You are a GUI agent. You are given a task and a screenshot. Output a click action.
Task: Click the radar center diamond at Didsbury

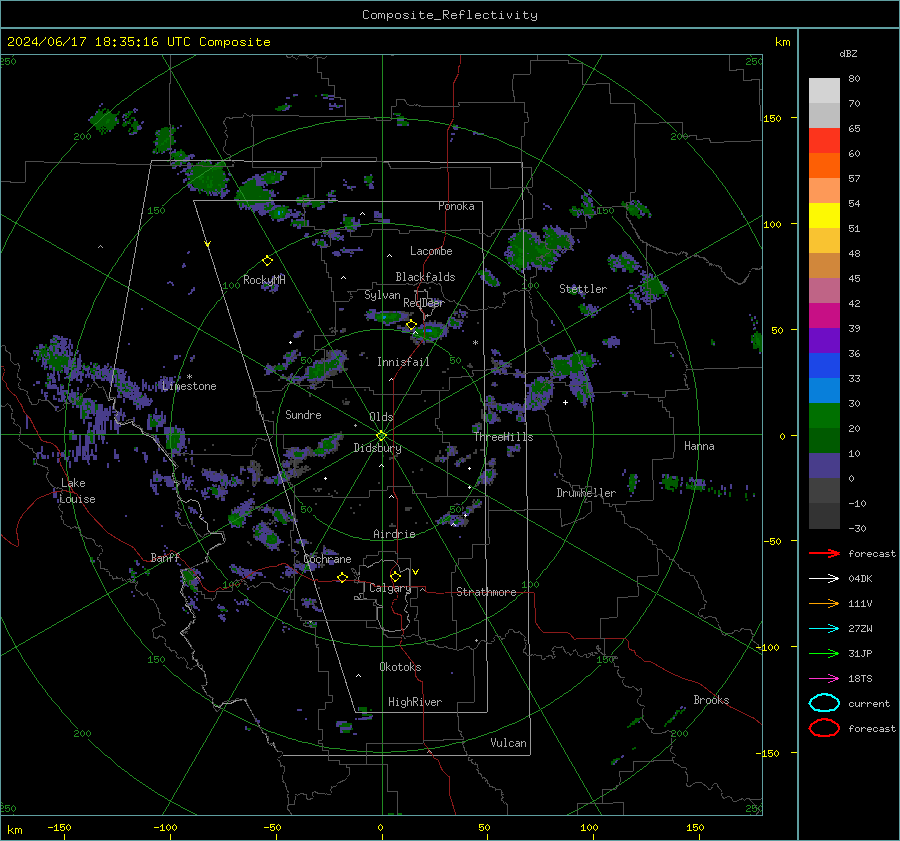click(382, 436)
